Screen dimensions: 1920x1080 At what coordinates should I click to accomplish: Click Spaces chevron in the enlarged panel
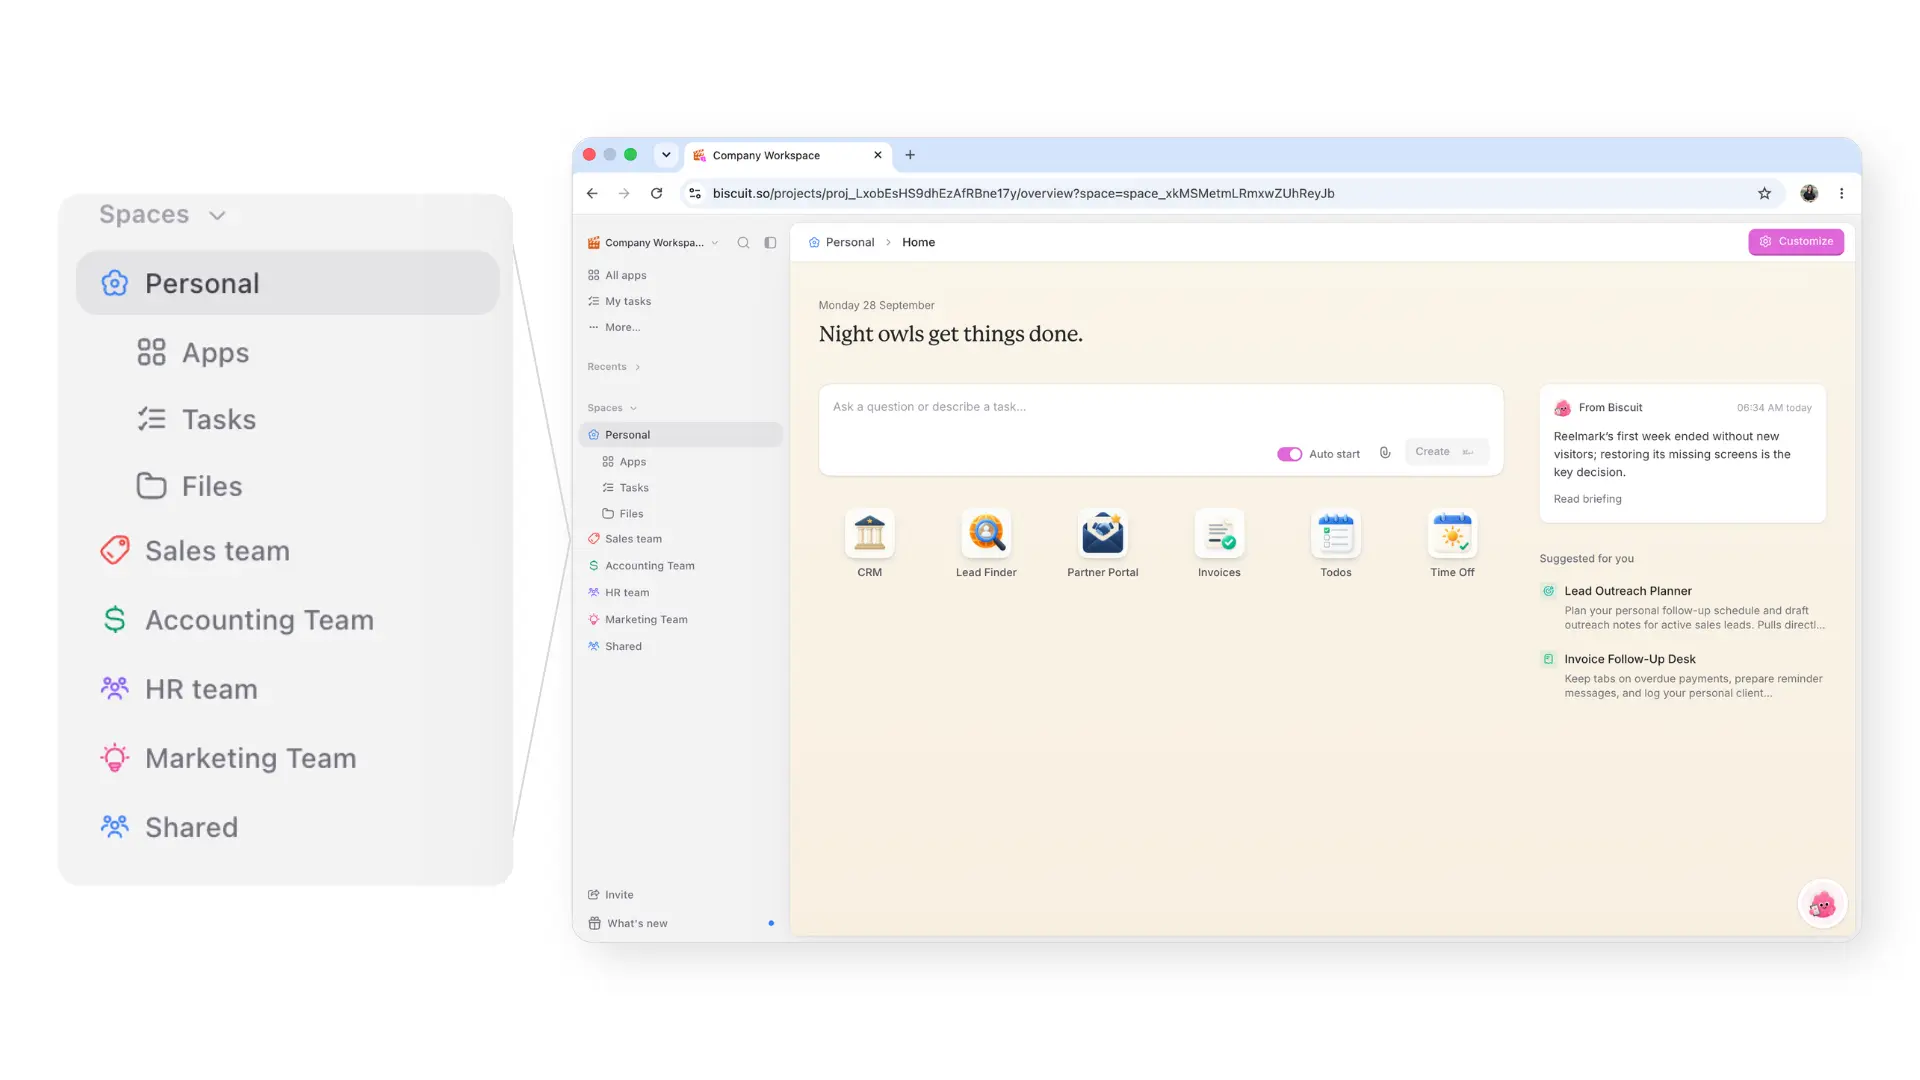(x=217, y=215)
